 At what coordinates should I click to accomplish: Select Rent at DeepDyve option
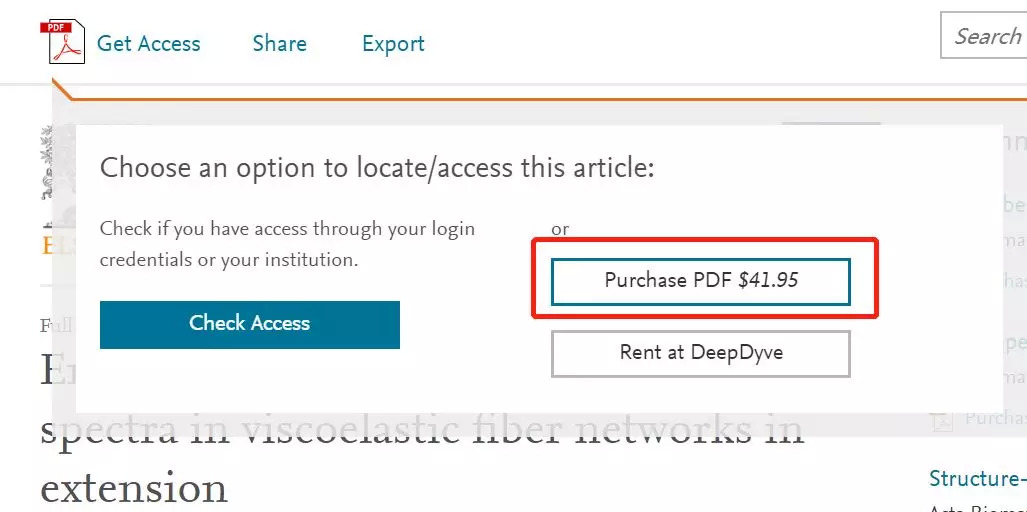[x=700, y=353]
